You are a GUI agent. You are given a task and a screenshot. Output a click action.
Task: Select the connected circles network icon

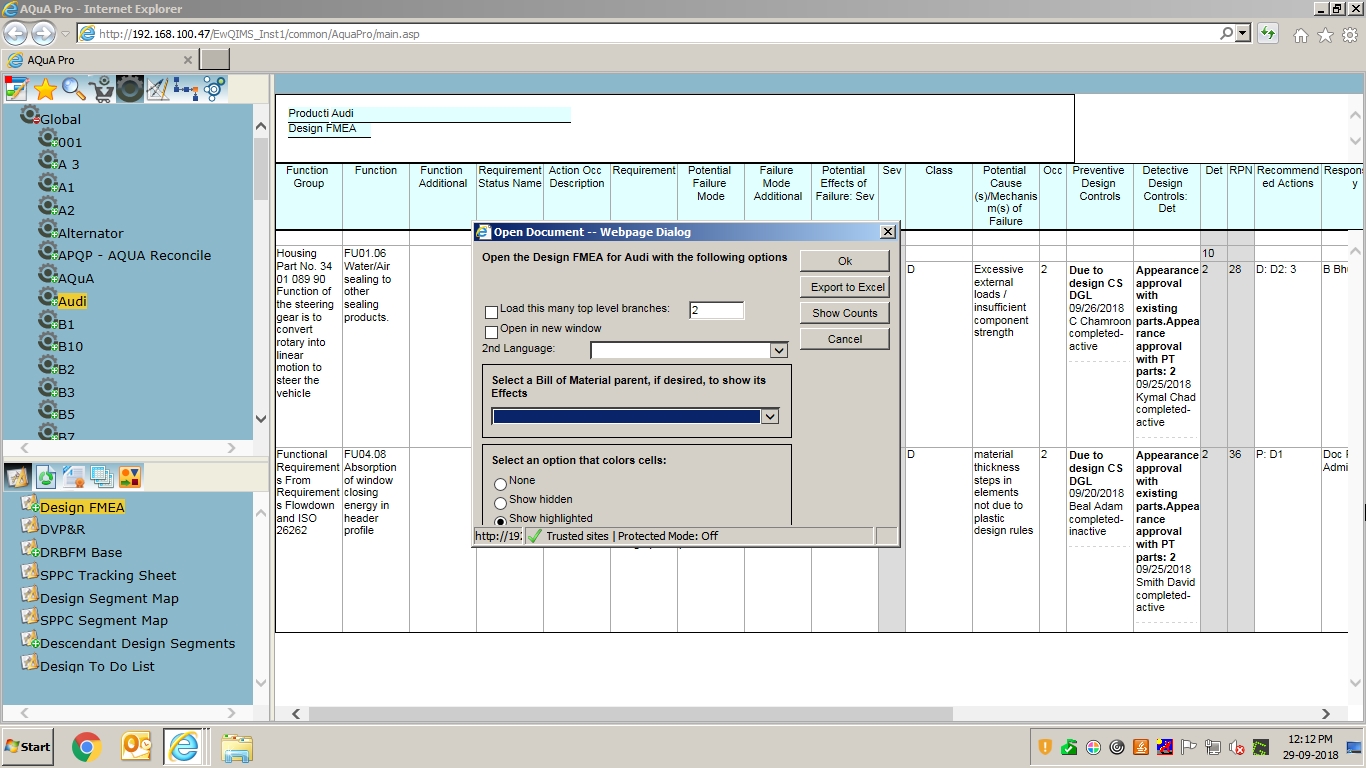(214, 89)
